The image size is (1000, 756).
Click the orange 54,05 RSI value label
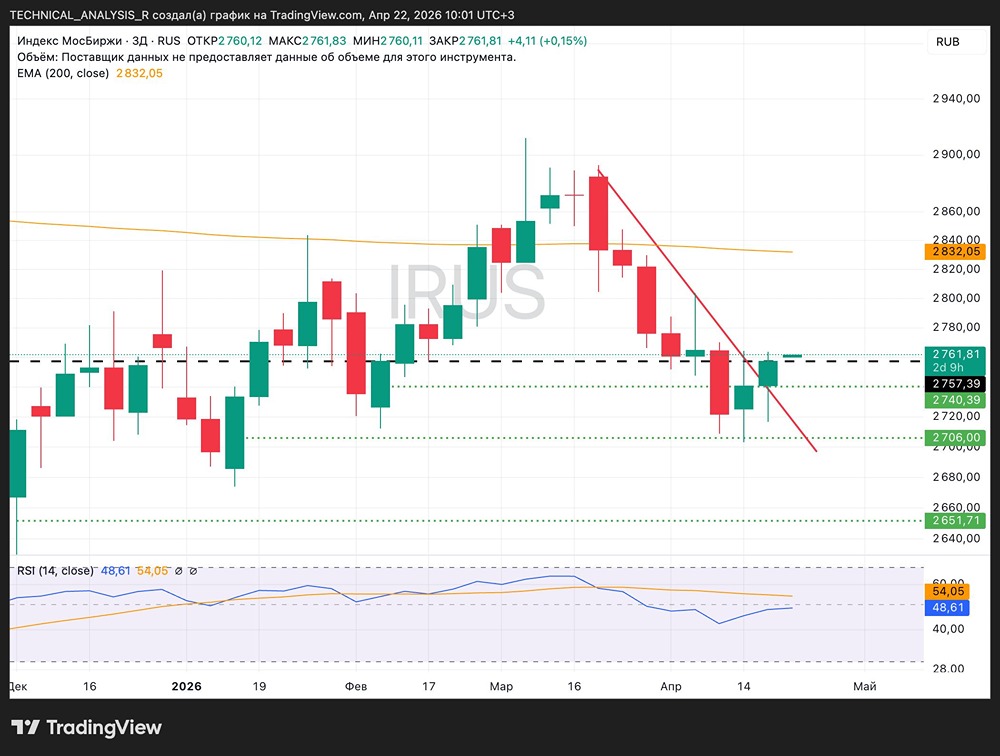click(947, 591)
